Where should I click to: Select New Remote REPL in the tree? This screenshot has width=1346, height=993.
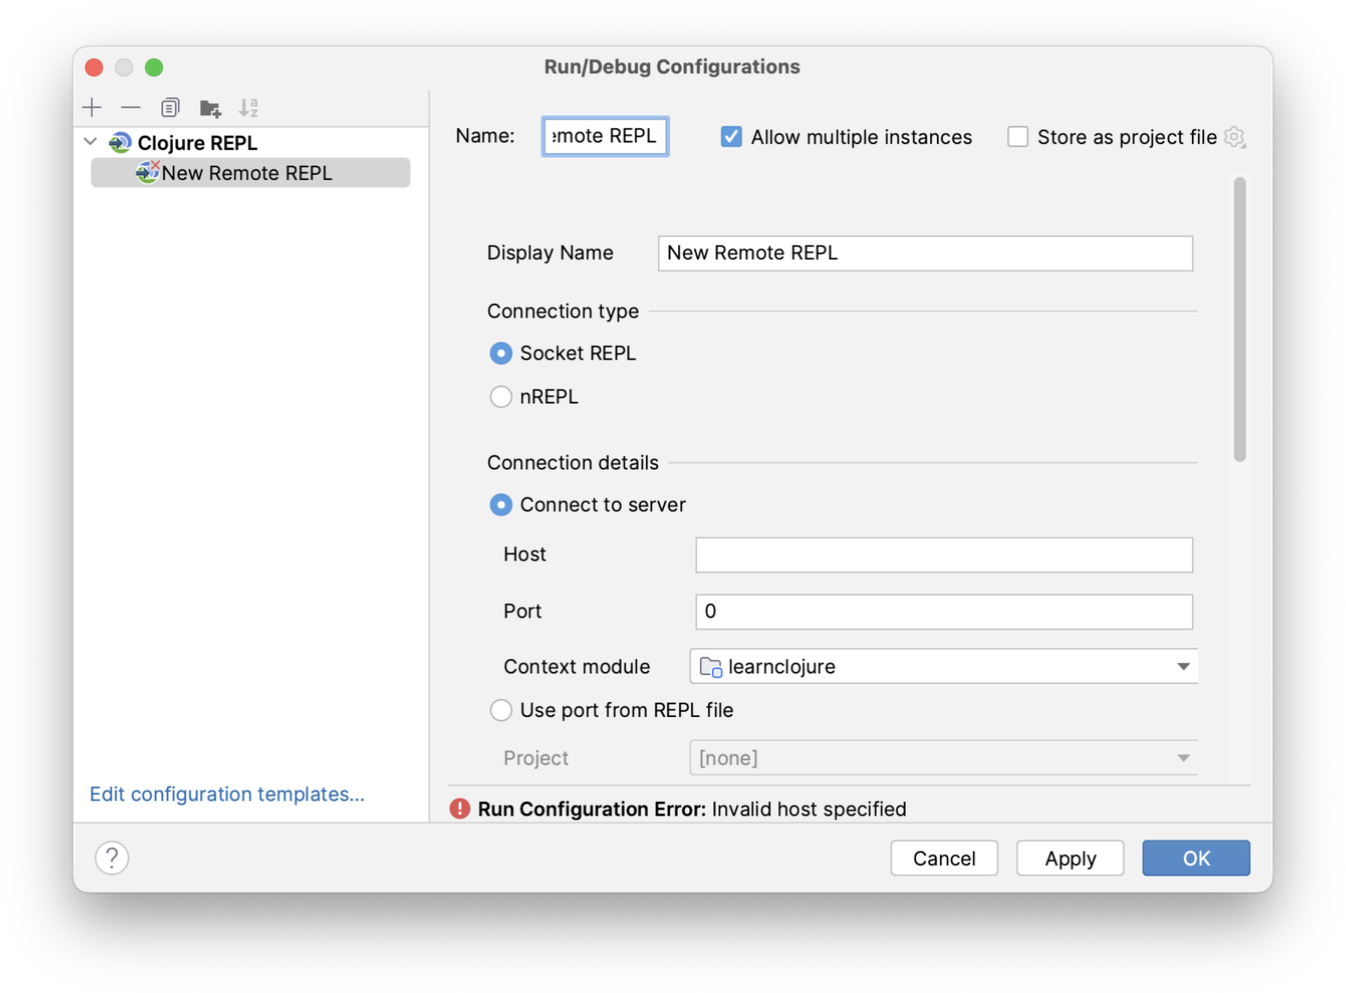pyautogui.click(x=251, y=173)
